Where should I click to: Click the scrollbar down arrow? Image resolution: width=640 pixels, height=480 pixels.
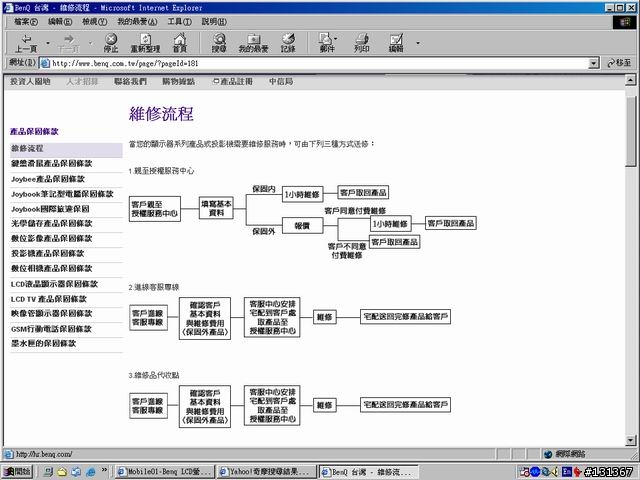[631, 440]
